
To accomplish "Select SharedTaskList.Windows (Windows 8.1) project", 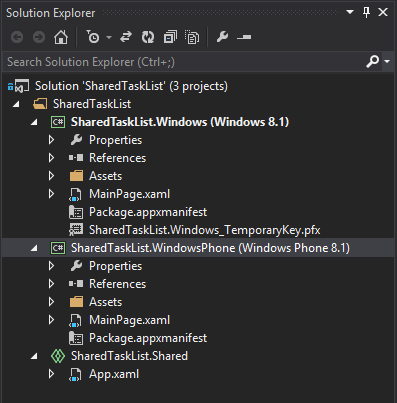I will tap(180, 122).
